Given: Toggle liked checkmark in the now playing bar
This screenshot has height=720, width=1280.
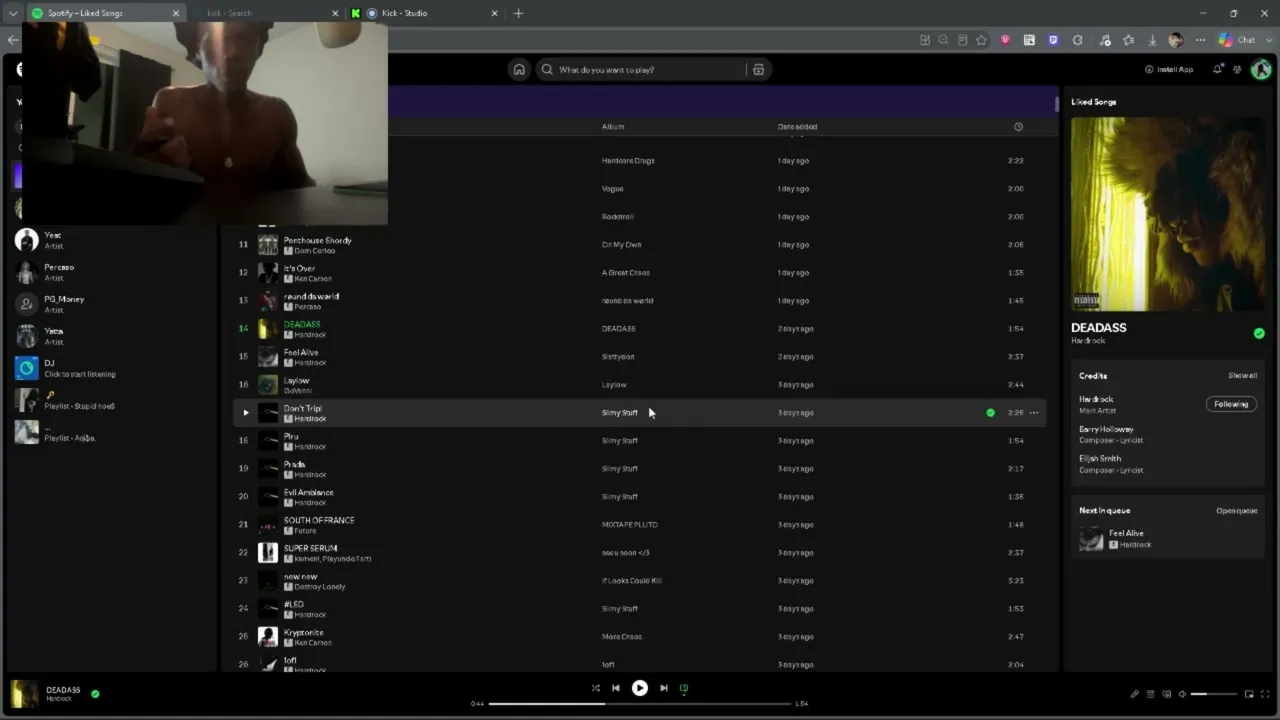Looking at the screenshot, I should [95, 693].
